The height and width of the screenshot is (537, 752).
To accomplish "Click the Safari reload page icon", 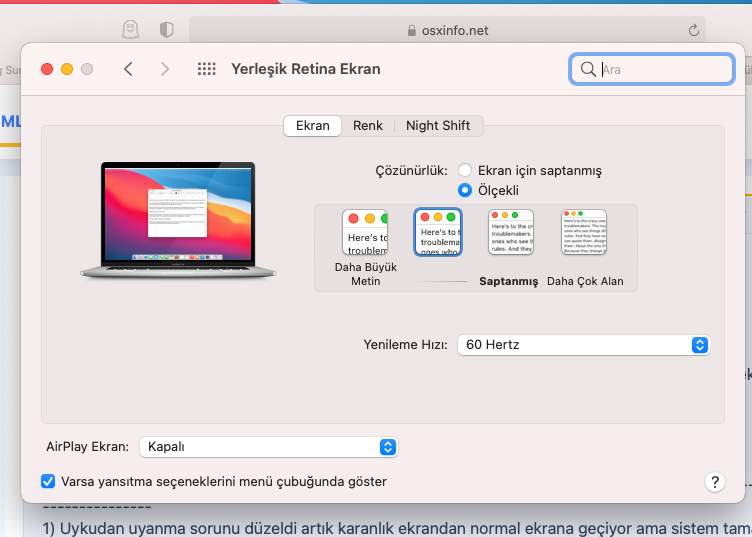I will (693, 31).
